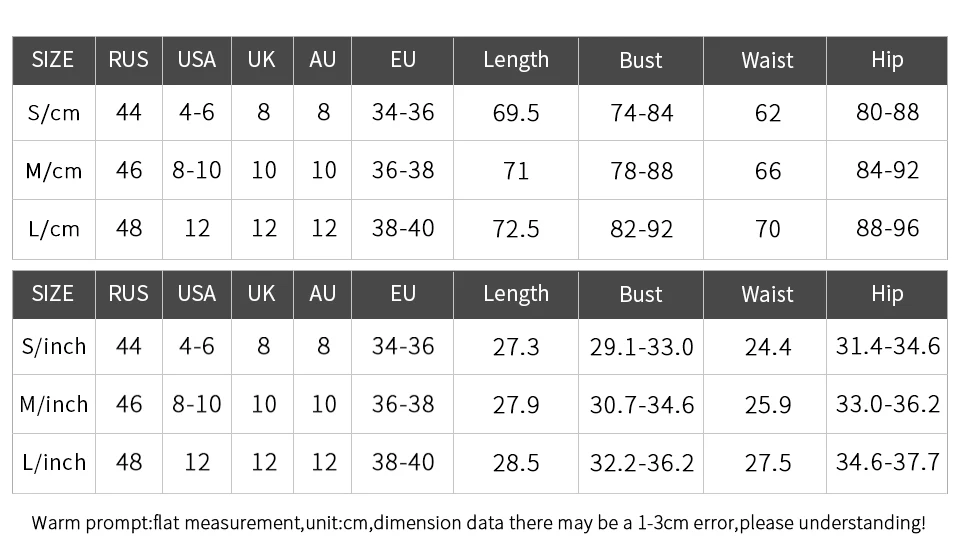Click the M/cm bust value 78-88
Viewport: 960px width, 544px height.
click(x=641, y=171)
